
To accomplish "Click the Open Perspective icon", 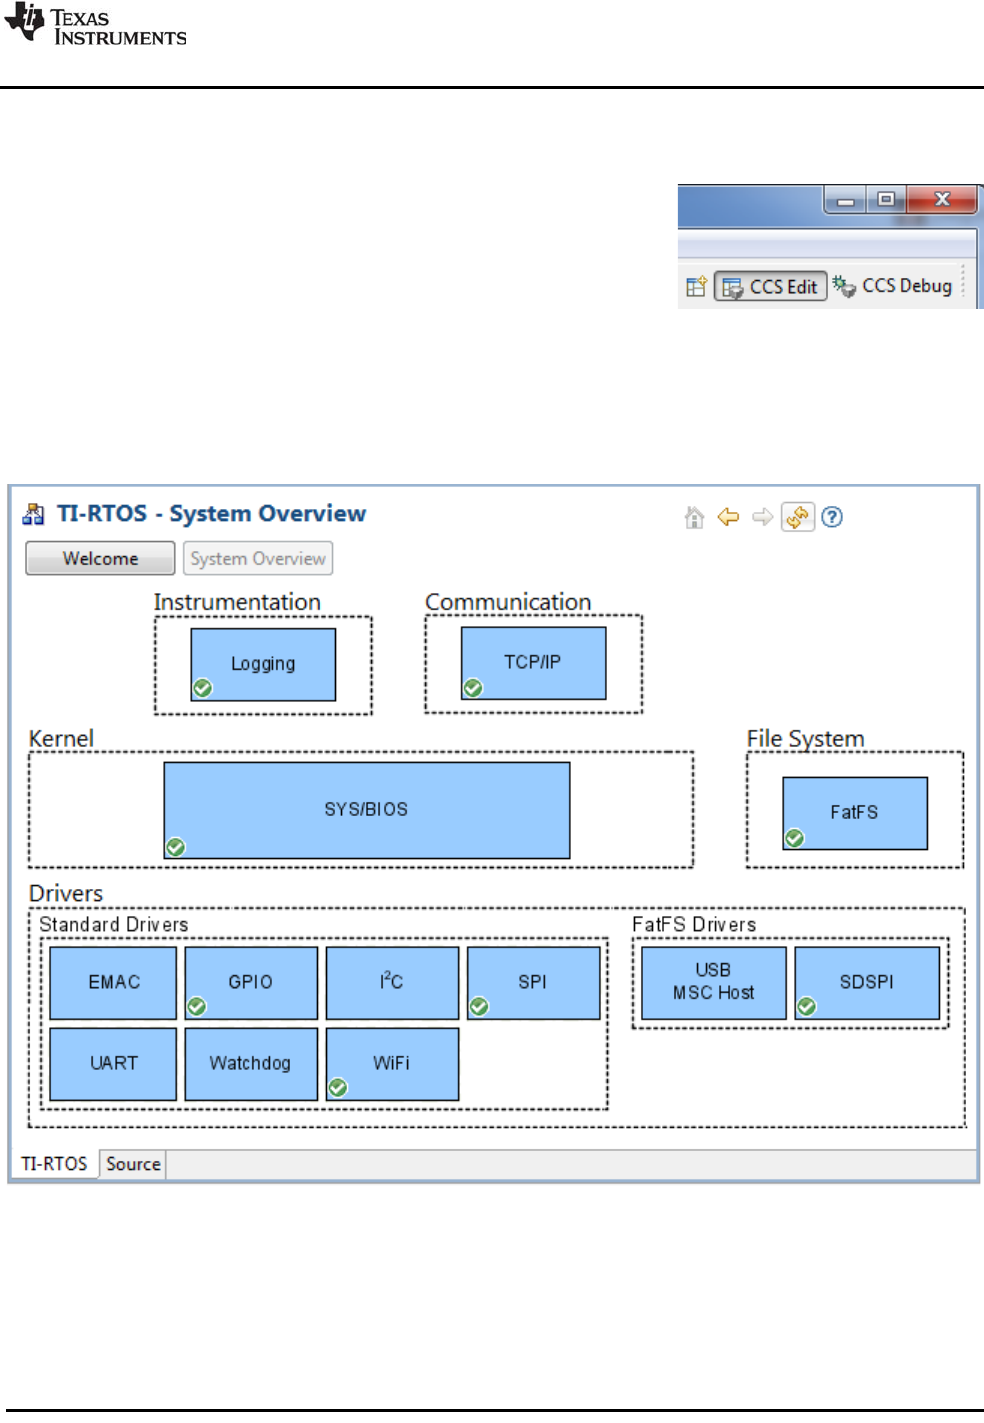I will (697, 287).
